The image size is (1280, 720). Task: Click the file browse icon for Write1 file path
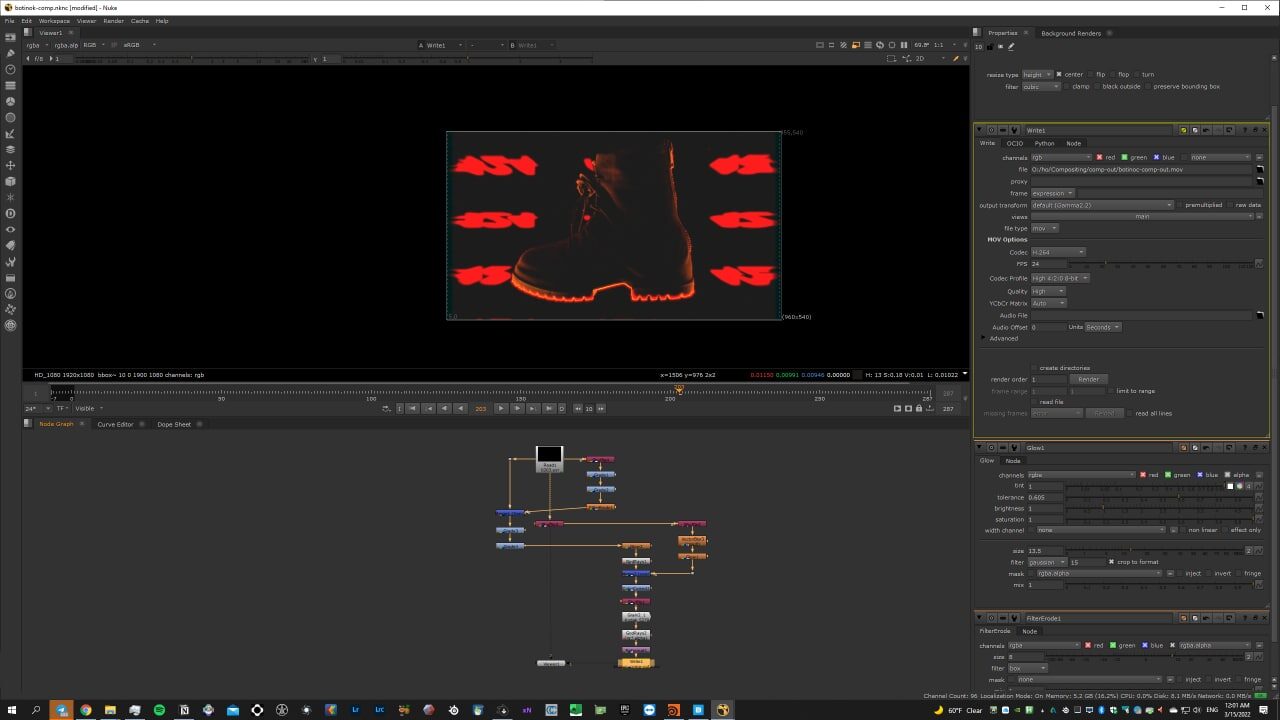coord(1260,169)
